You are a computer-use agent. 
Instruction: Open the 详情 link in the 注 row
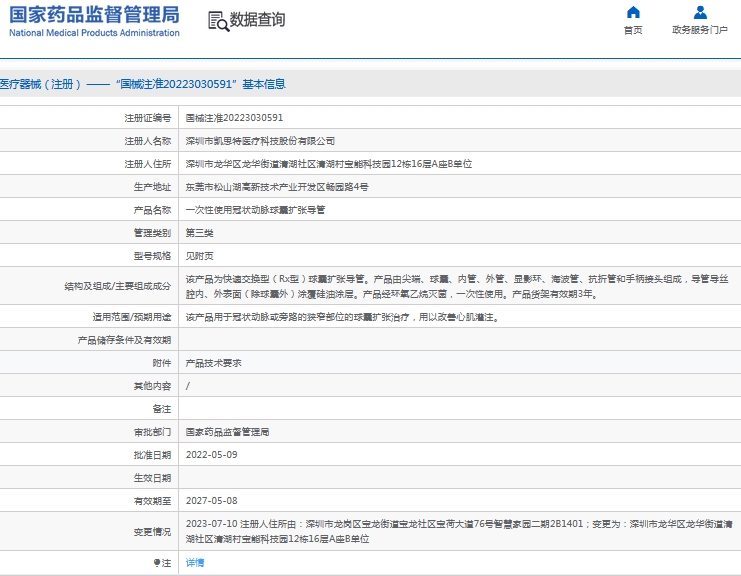coord(195,562)
